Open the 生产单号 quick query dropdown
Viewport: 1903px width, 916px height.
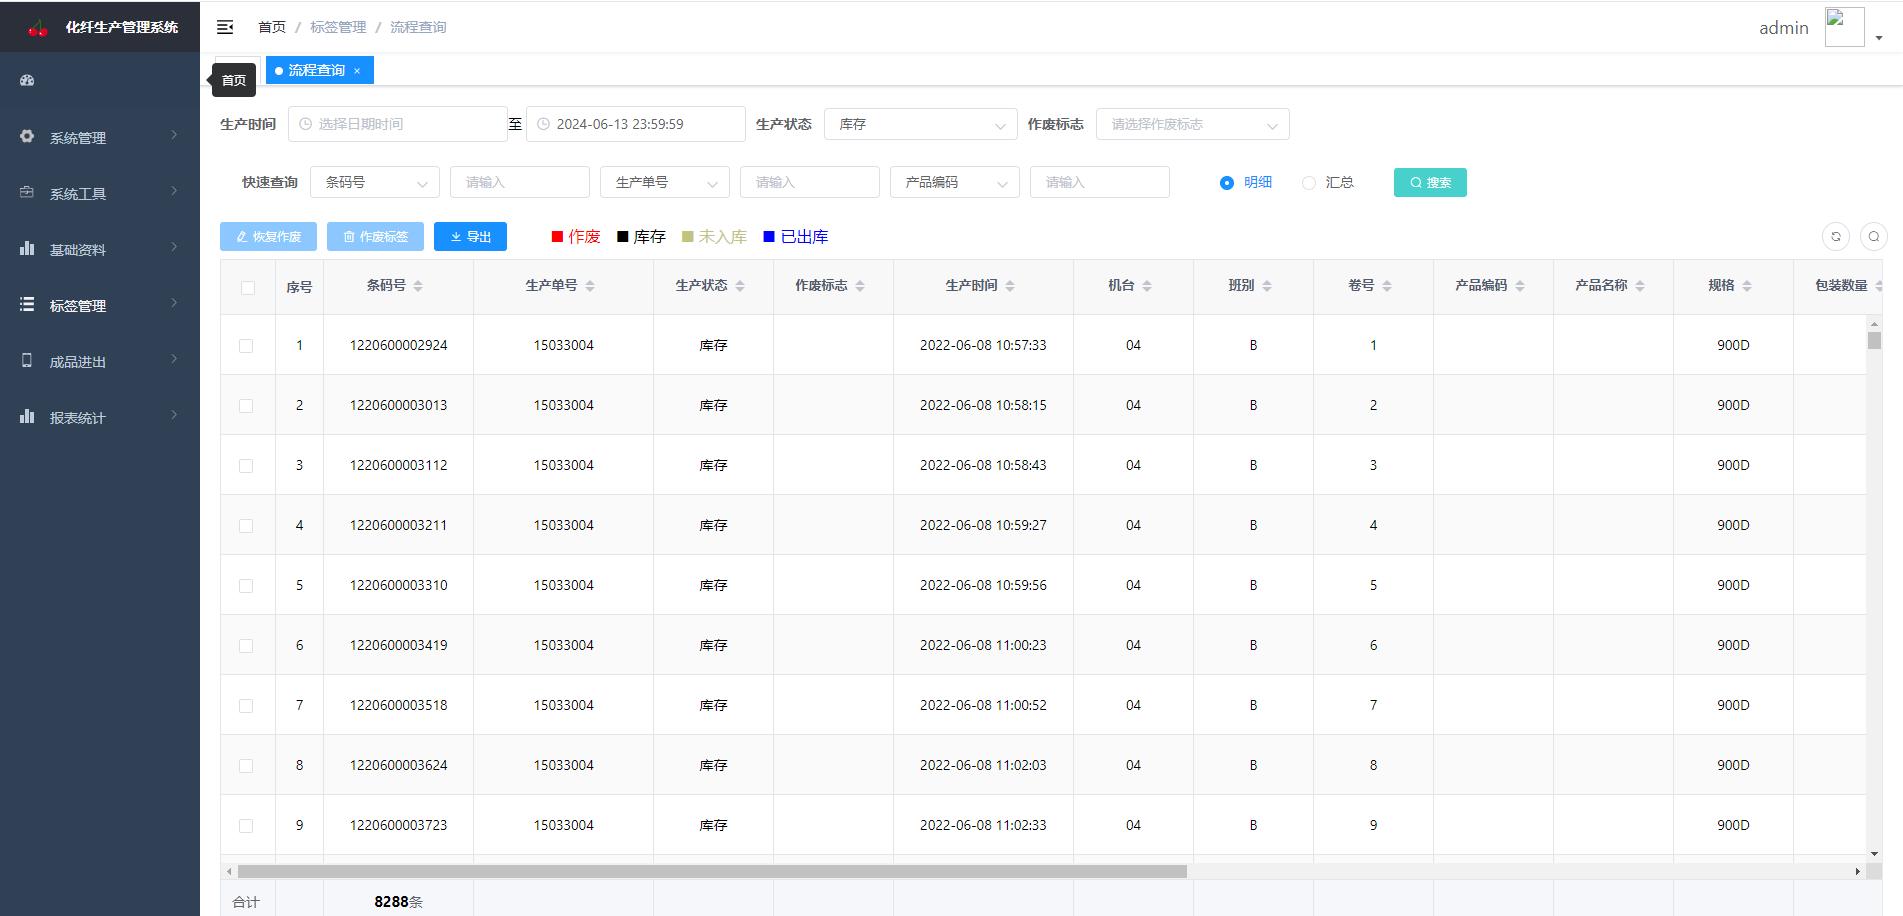point(665,182)
